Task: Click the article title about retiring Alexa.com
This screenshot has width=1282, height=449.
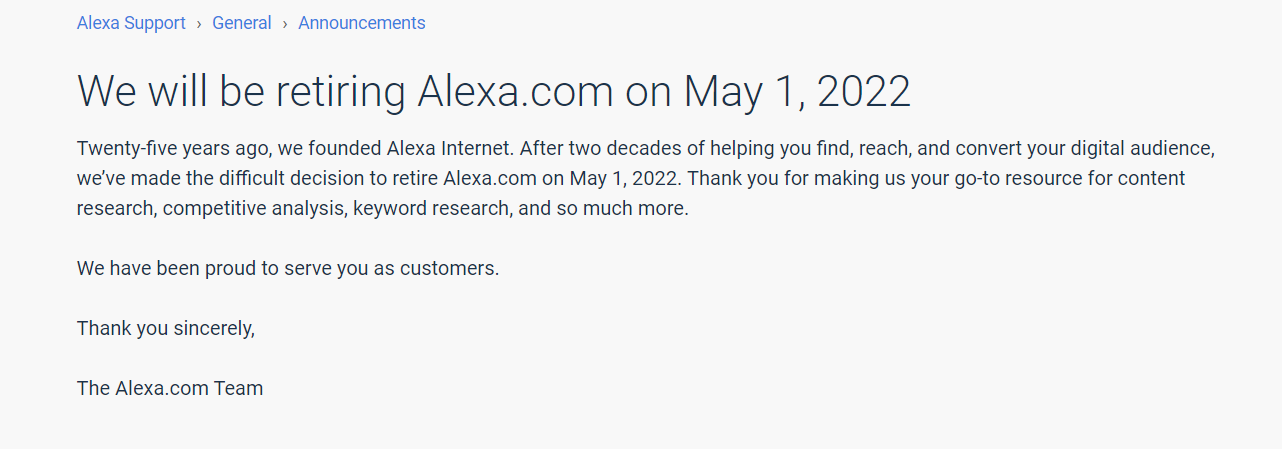Action: [x=493, y=91]
